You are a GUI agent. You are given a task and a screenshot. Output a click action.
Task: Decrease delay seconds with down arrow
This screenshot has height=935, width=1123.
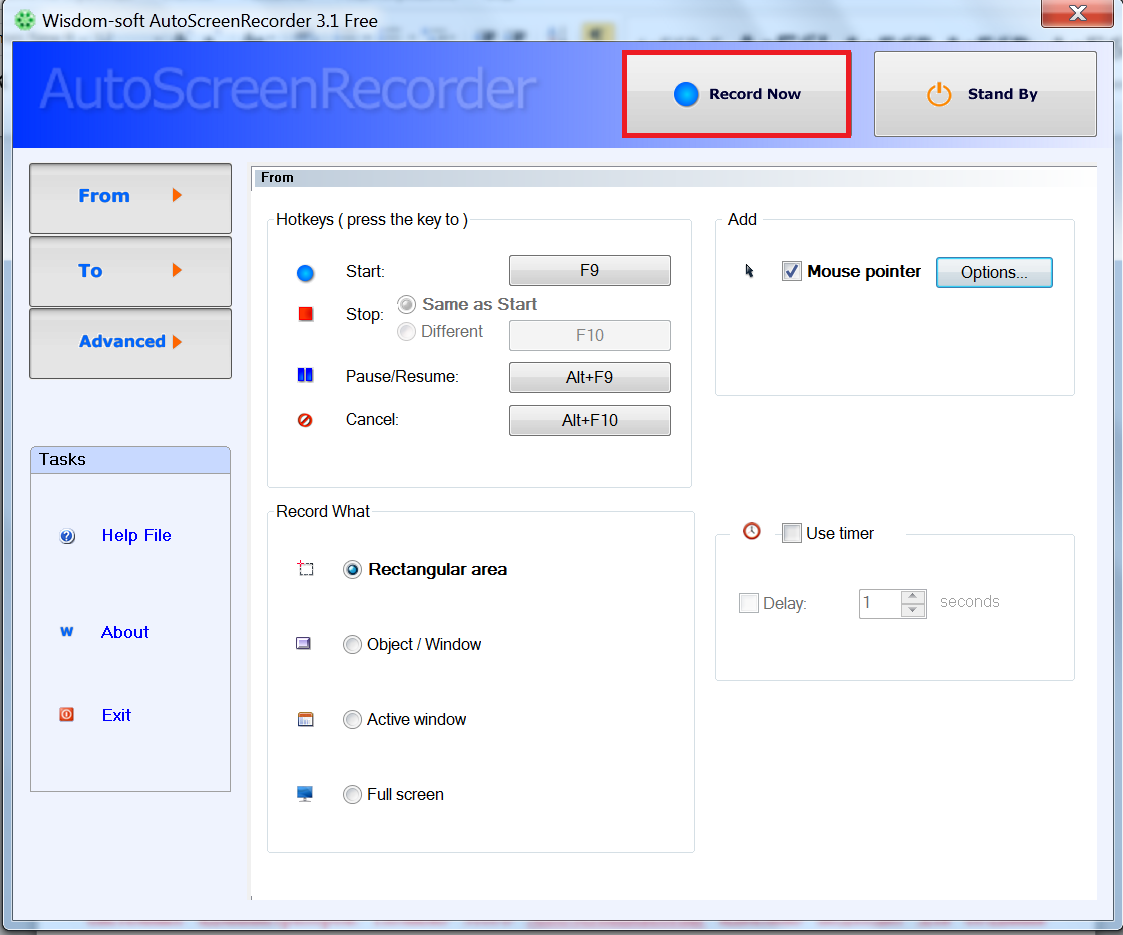point(912,610)
